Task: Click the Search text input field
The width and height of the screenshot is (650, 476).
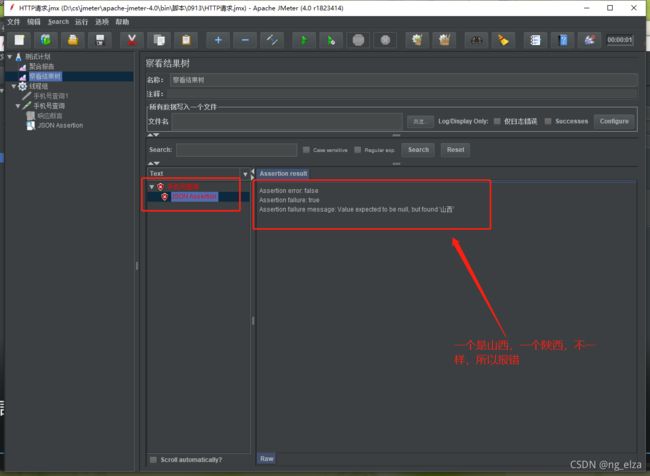Action: click(236, 150)
